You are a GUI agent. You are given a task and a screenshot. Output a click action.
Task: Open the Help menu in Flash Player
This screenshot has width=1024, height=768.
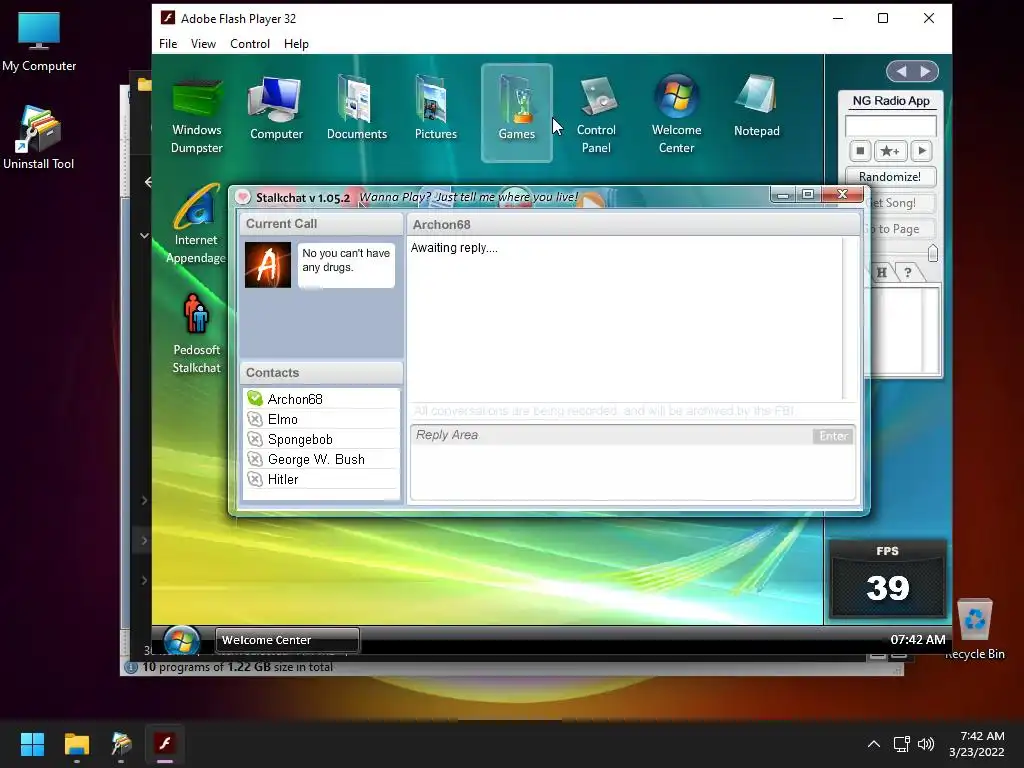point(296,44)
